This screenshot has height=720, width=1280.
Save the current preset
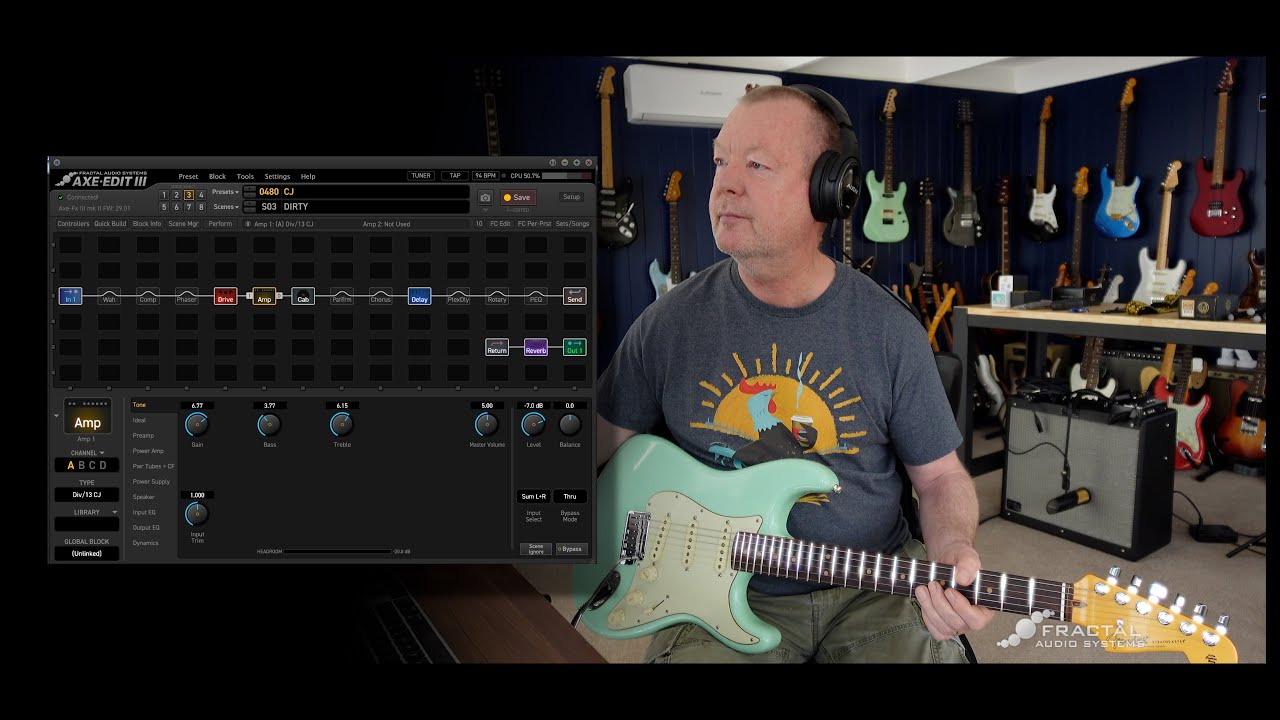[x=518, y=197]
